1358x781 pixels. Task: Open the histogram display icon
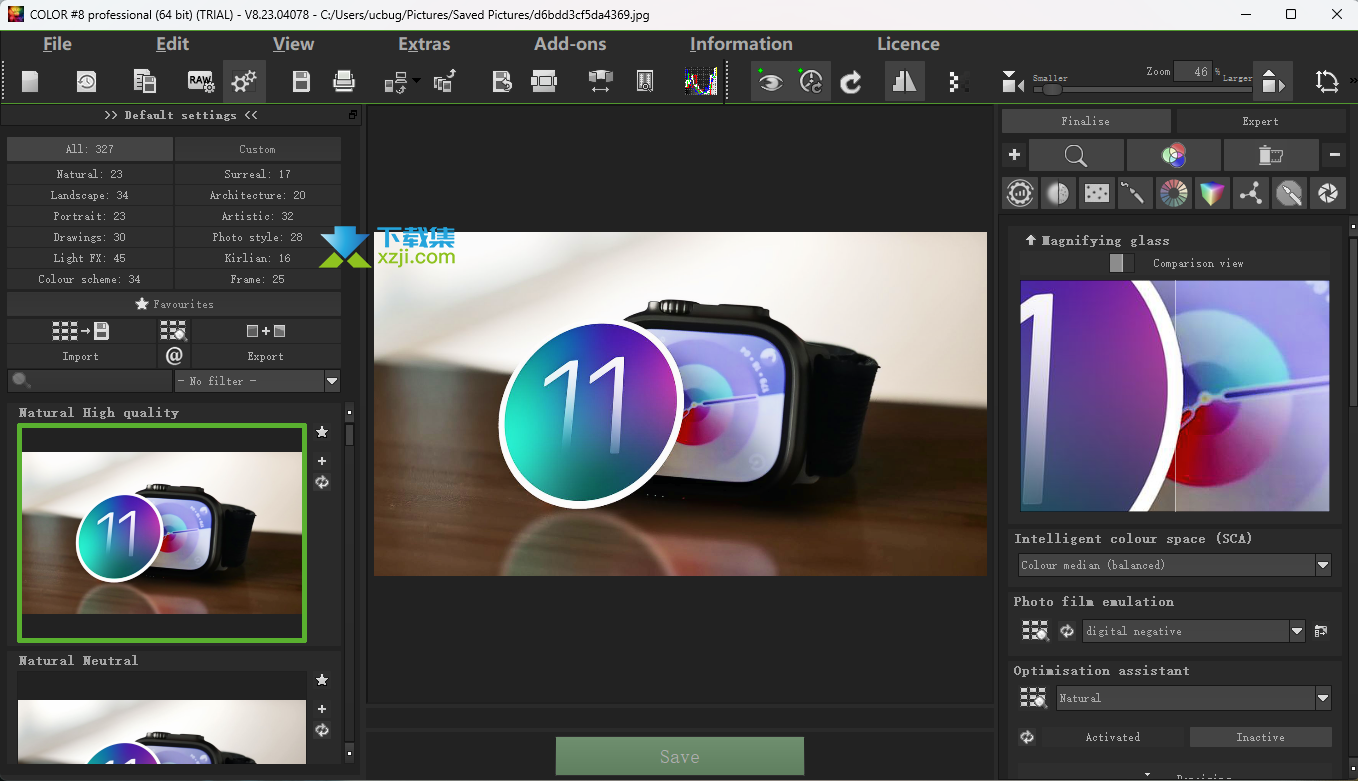[701, 82]
